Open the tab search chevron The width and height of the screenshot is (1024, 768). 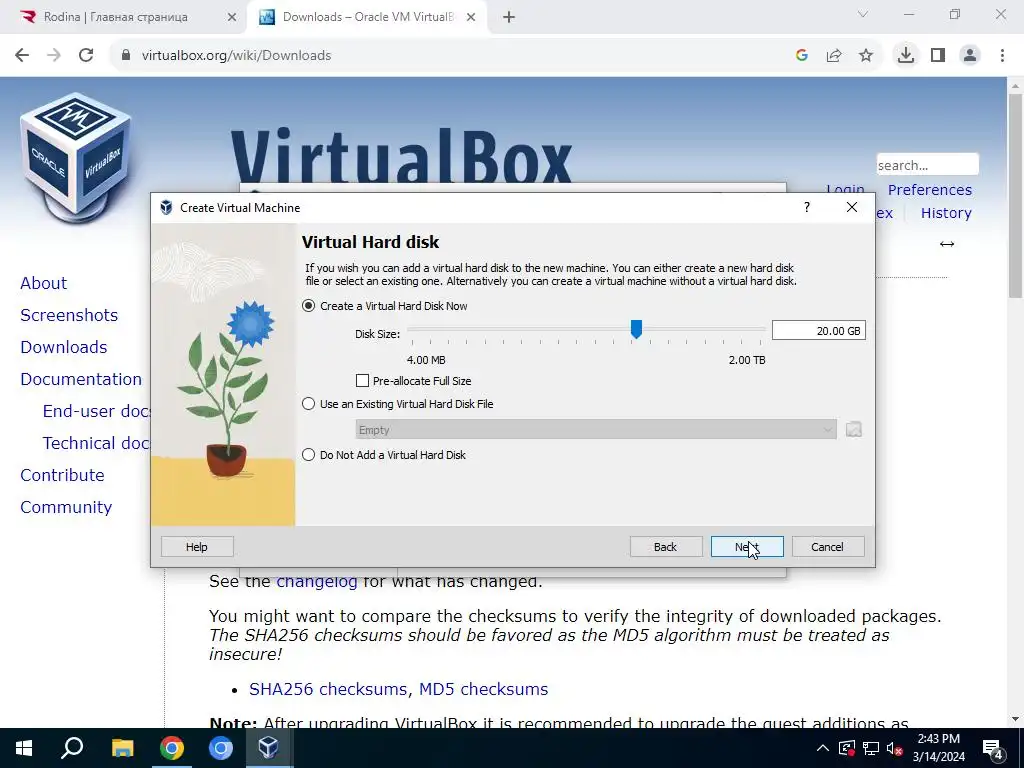coord(863,14)
